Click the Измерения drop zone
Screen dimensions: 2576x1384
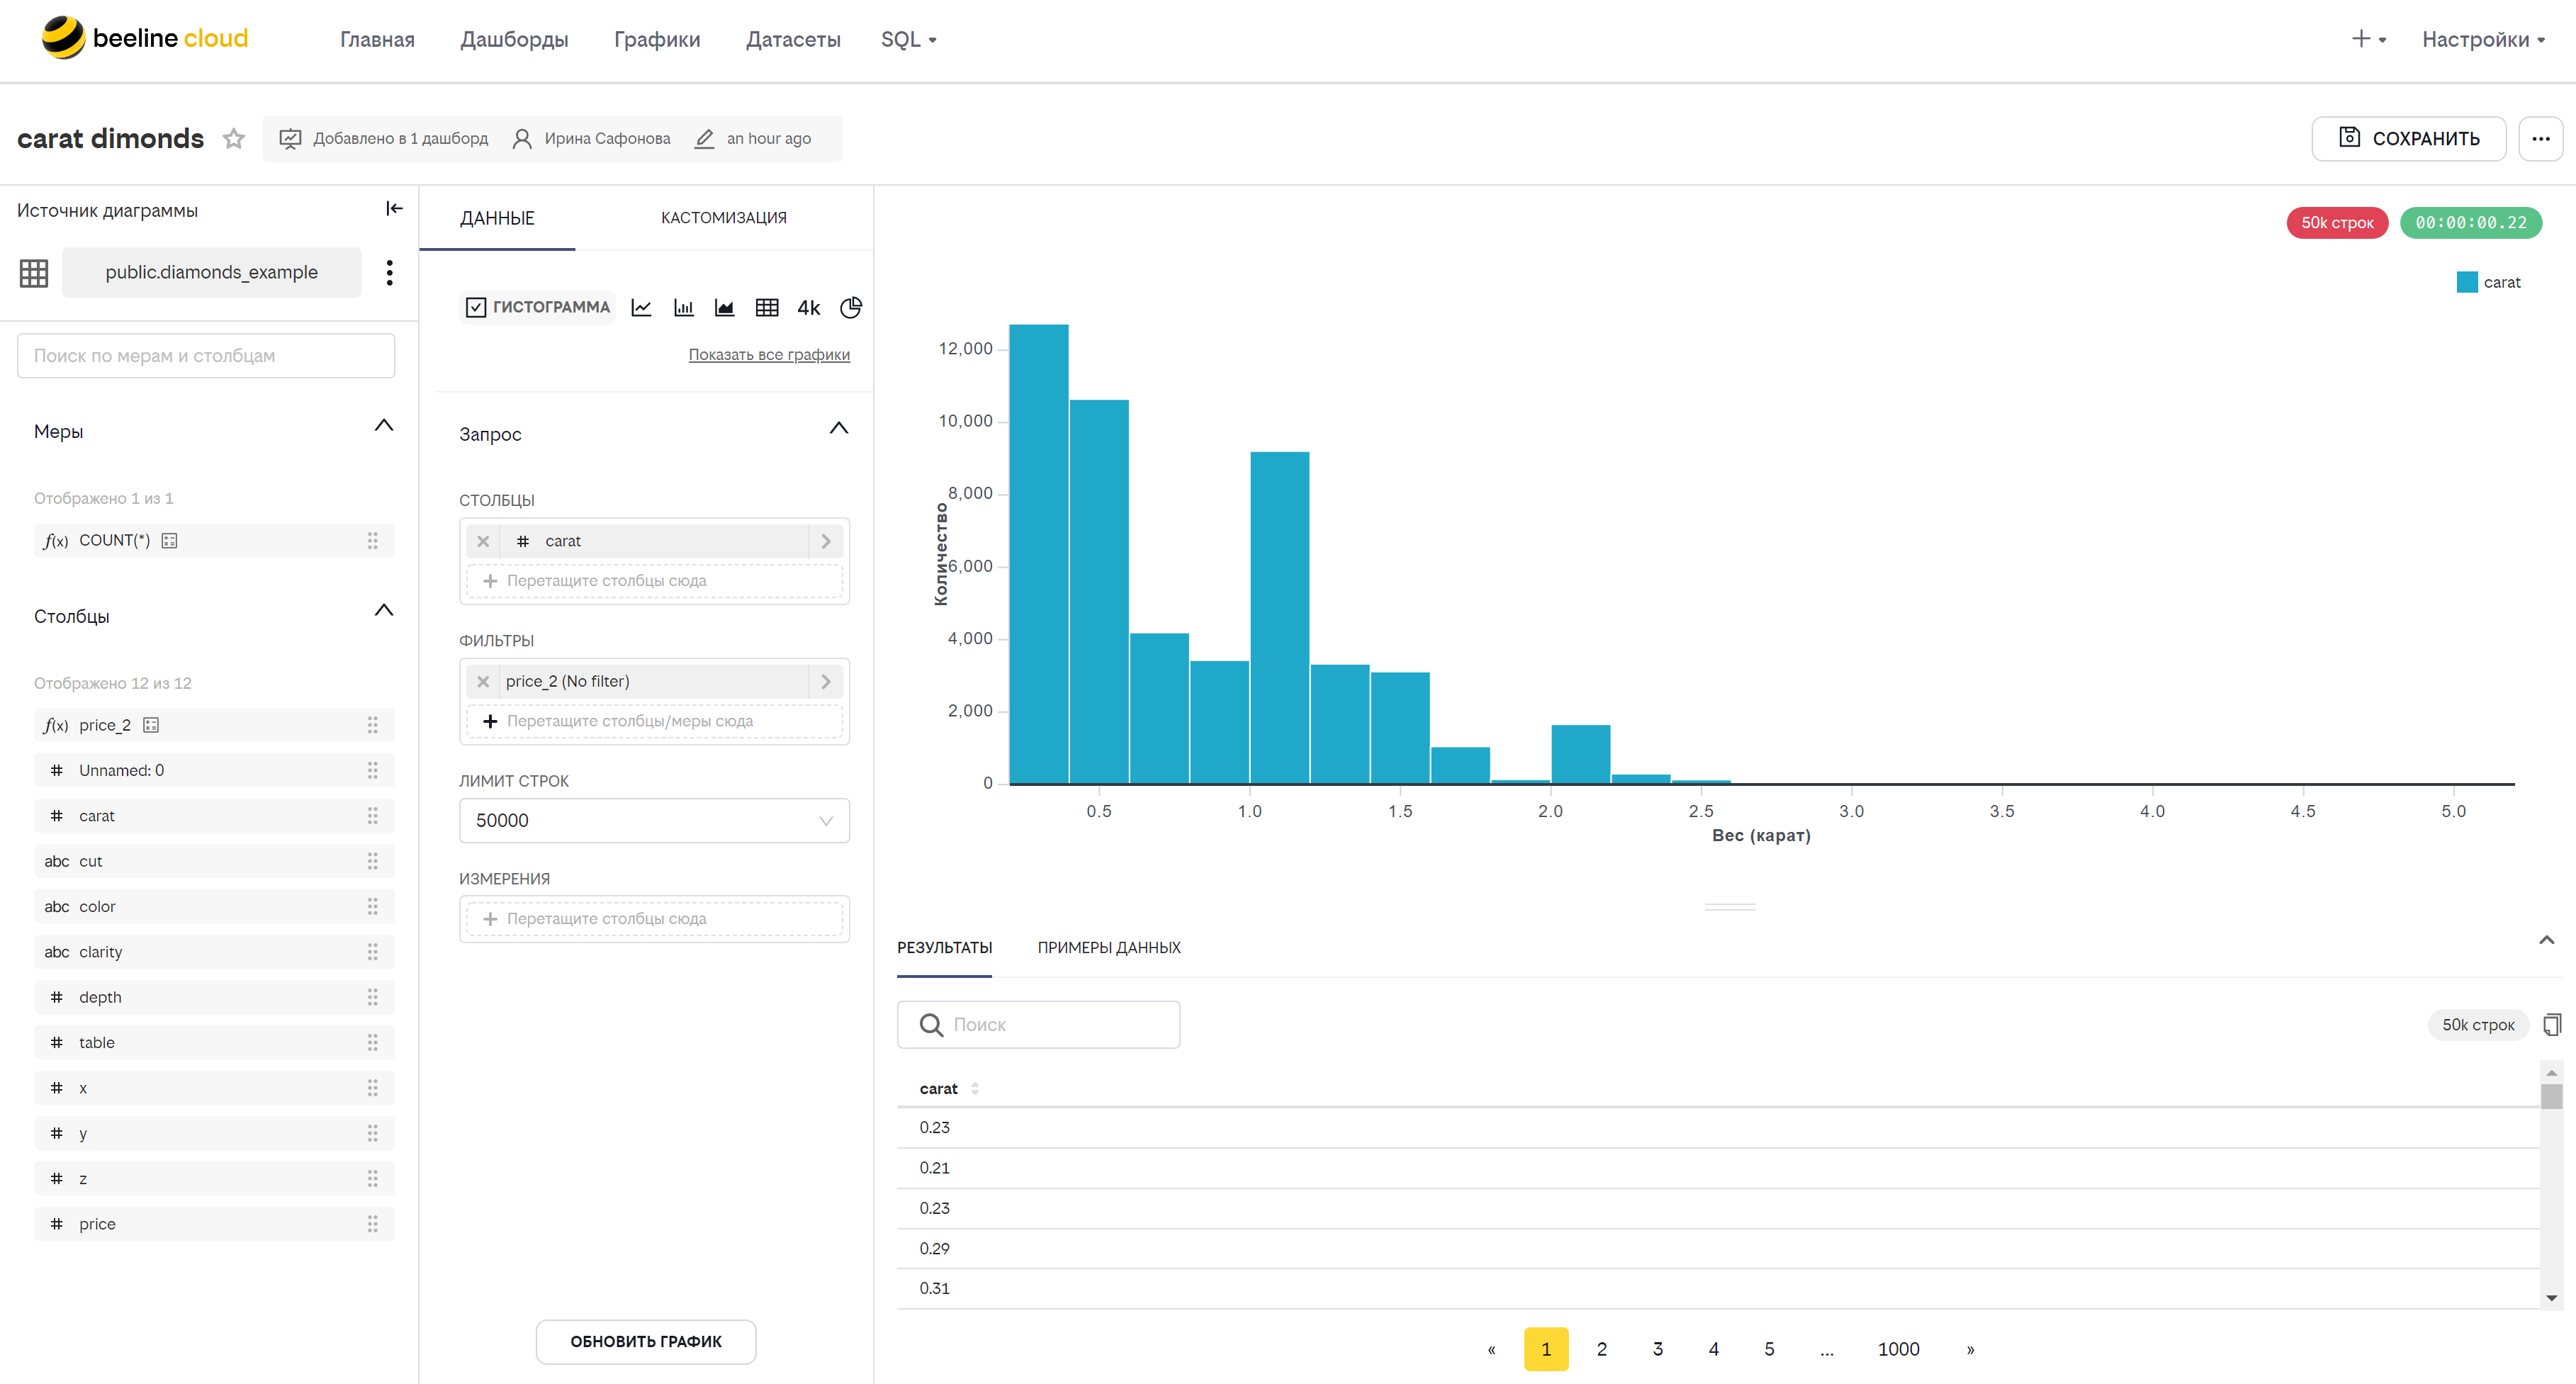click(x=654, y=918)
